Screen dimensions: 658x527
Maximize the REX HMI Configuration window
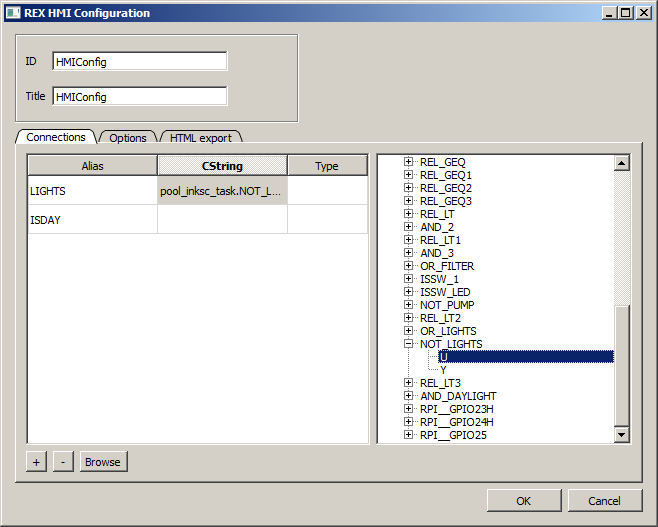pos(626,13)
